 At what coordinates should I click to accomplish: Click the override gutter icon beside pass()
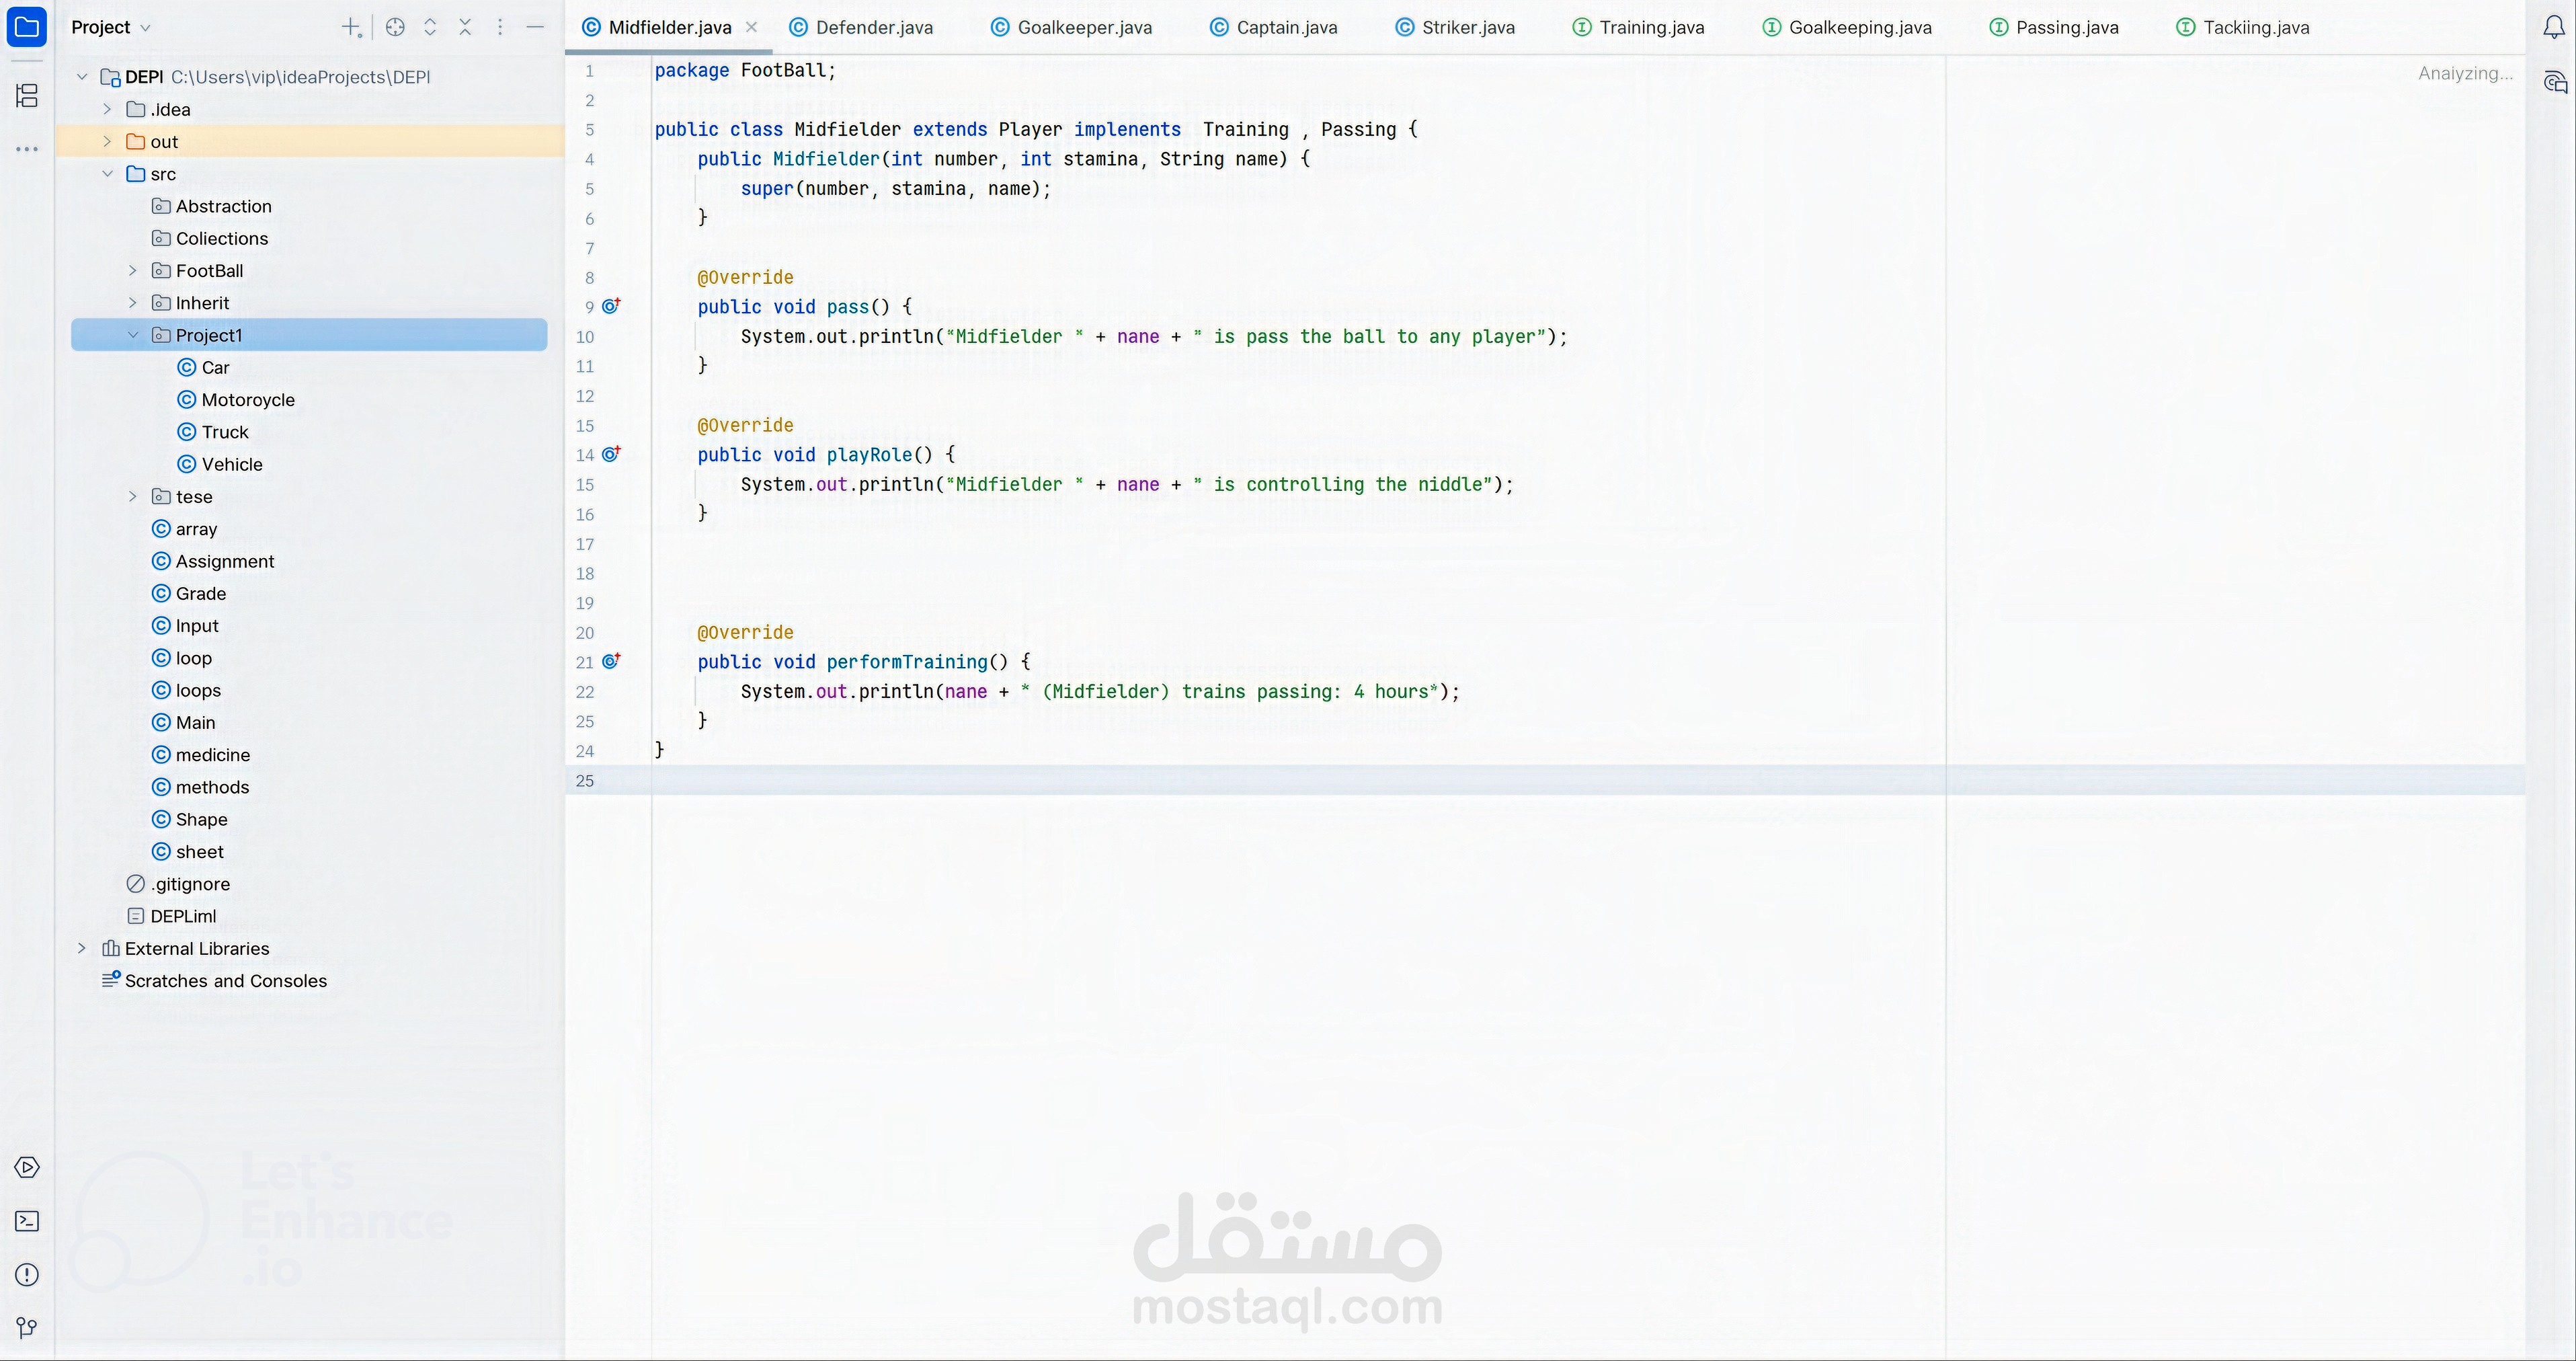[611, 306]
